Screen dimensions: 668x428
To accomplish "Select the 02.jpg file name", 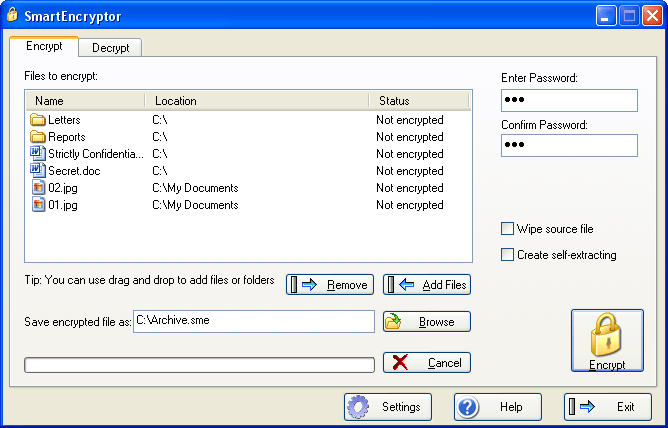I will [63, 188].
